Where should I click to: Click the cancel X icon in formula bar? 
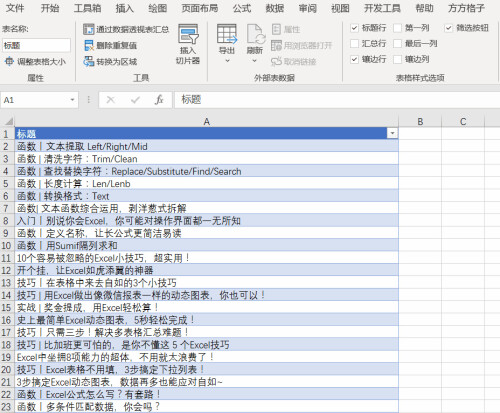pyautogui.click(x=110, y=100)
